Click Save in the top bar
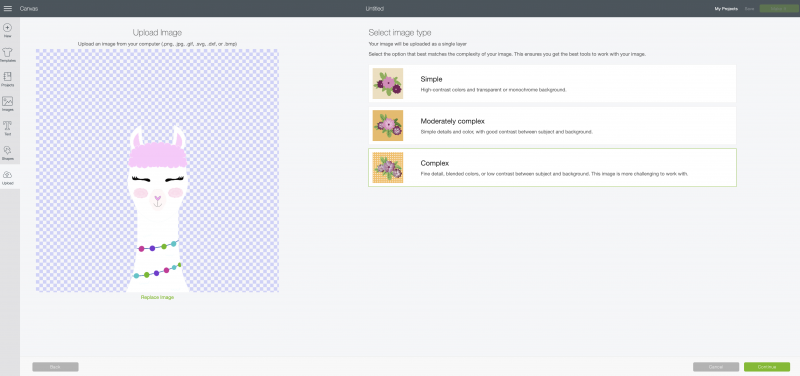The height and width of the screenshot is (376, 800). pyautogui.click(x=749, y=9)
